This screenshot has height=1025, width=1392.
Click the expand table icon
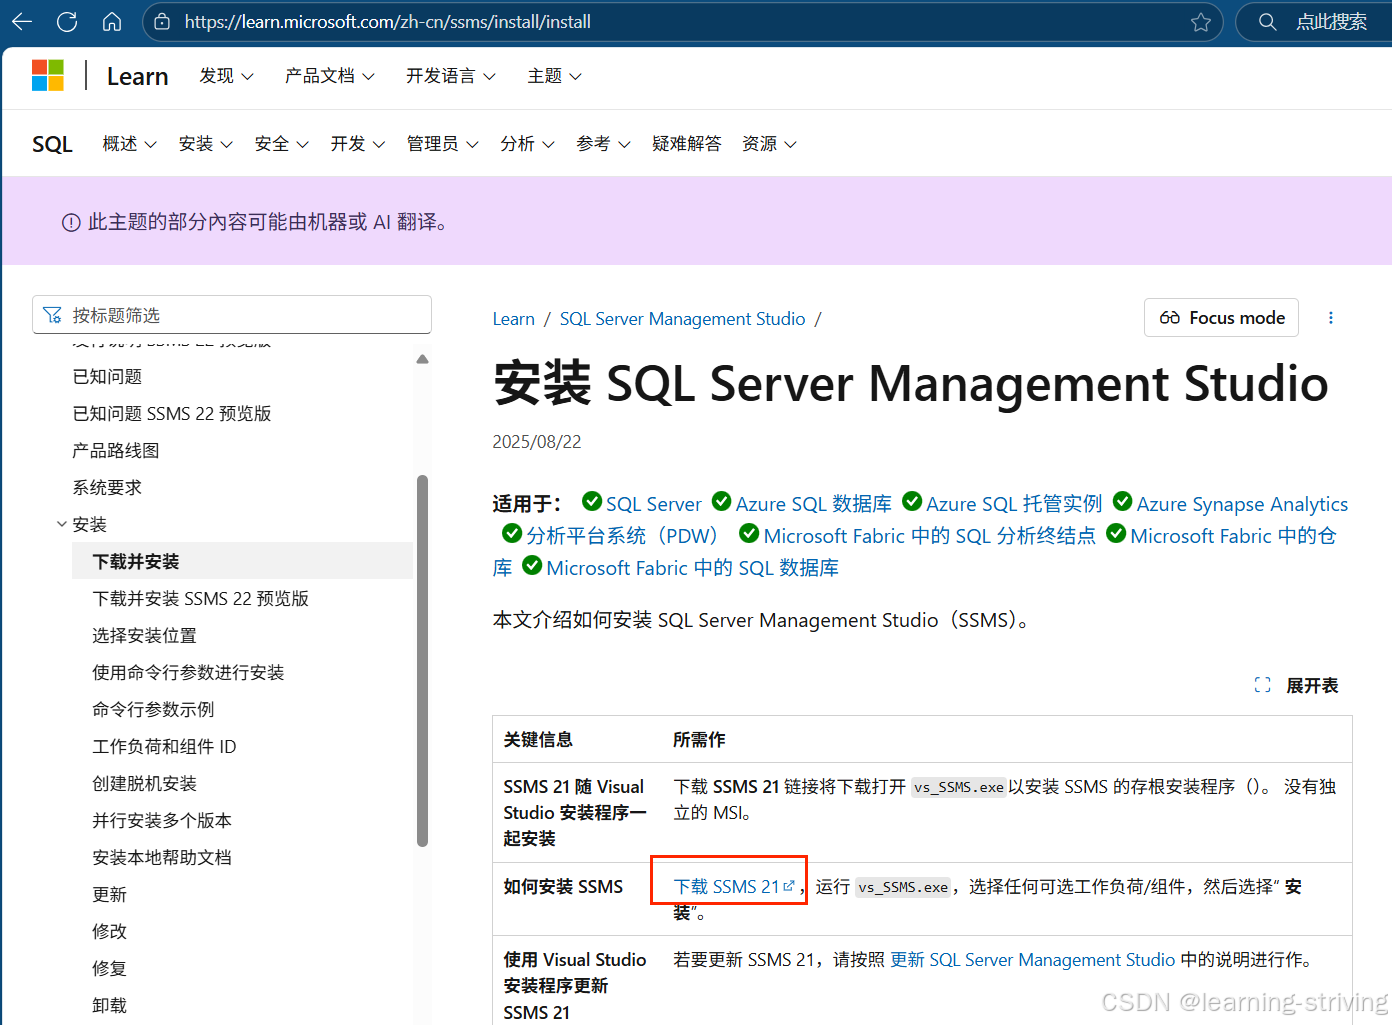(1262, 685)
